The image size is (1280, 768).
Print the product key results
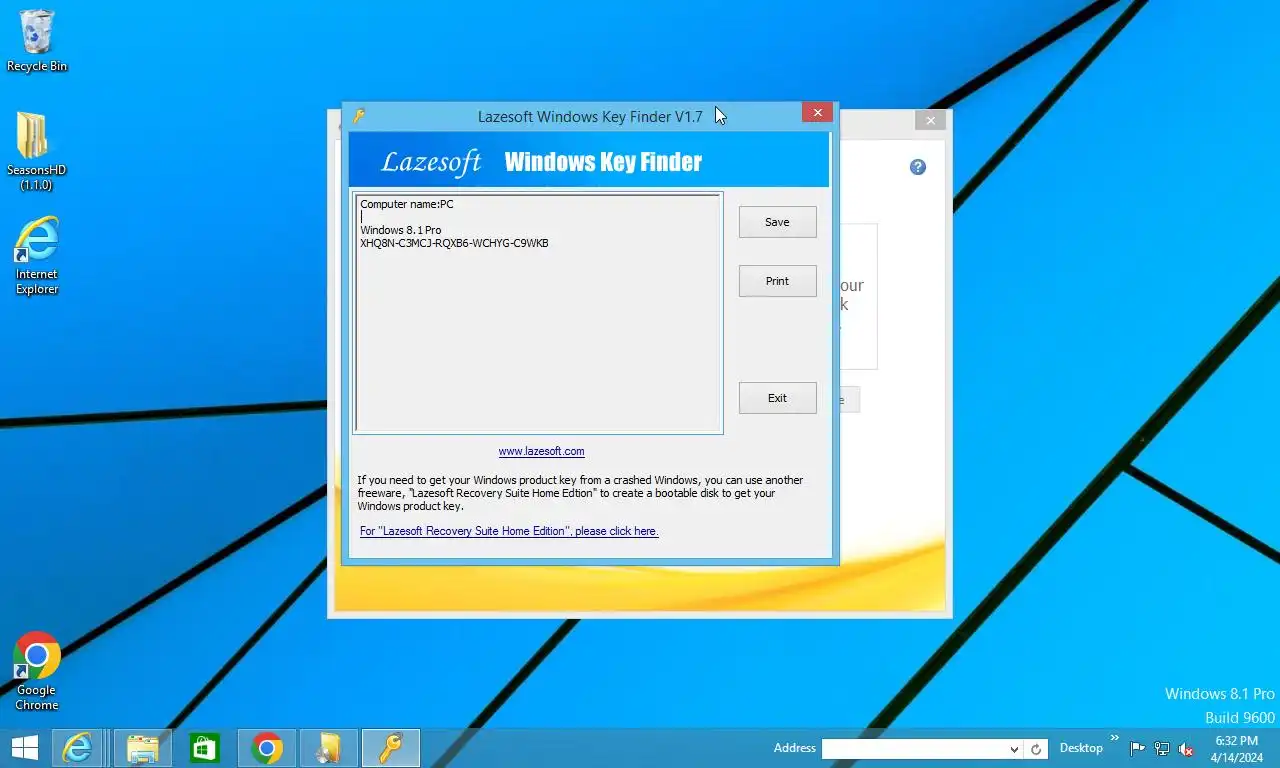tap(777, 281)
